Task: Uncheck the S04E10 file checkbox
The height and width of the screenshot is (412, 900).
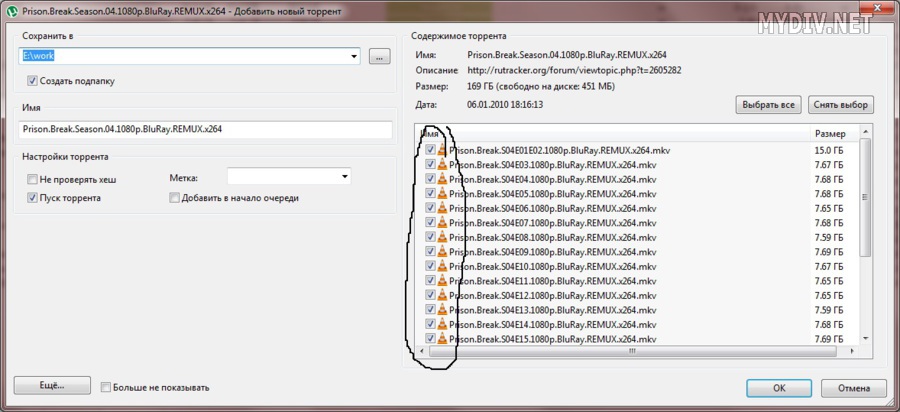Action: tap(430, 266)
